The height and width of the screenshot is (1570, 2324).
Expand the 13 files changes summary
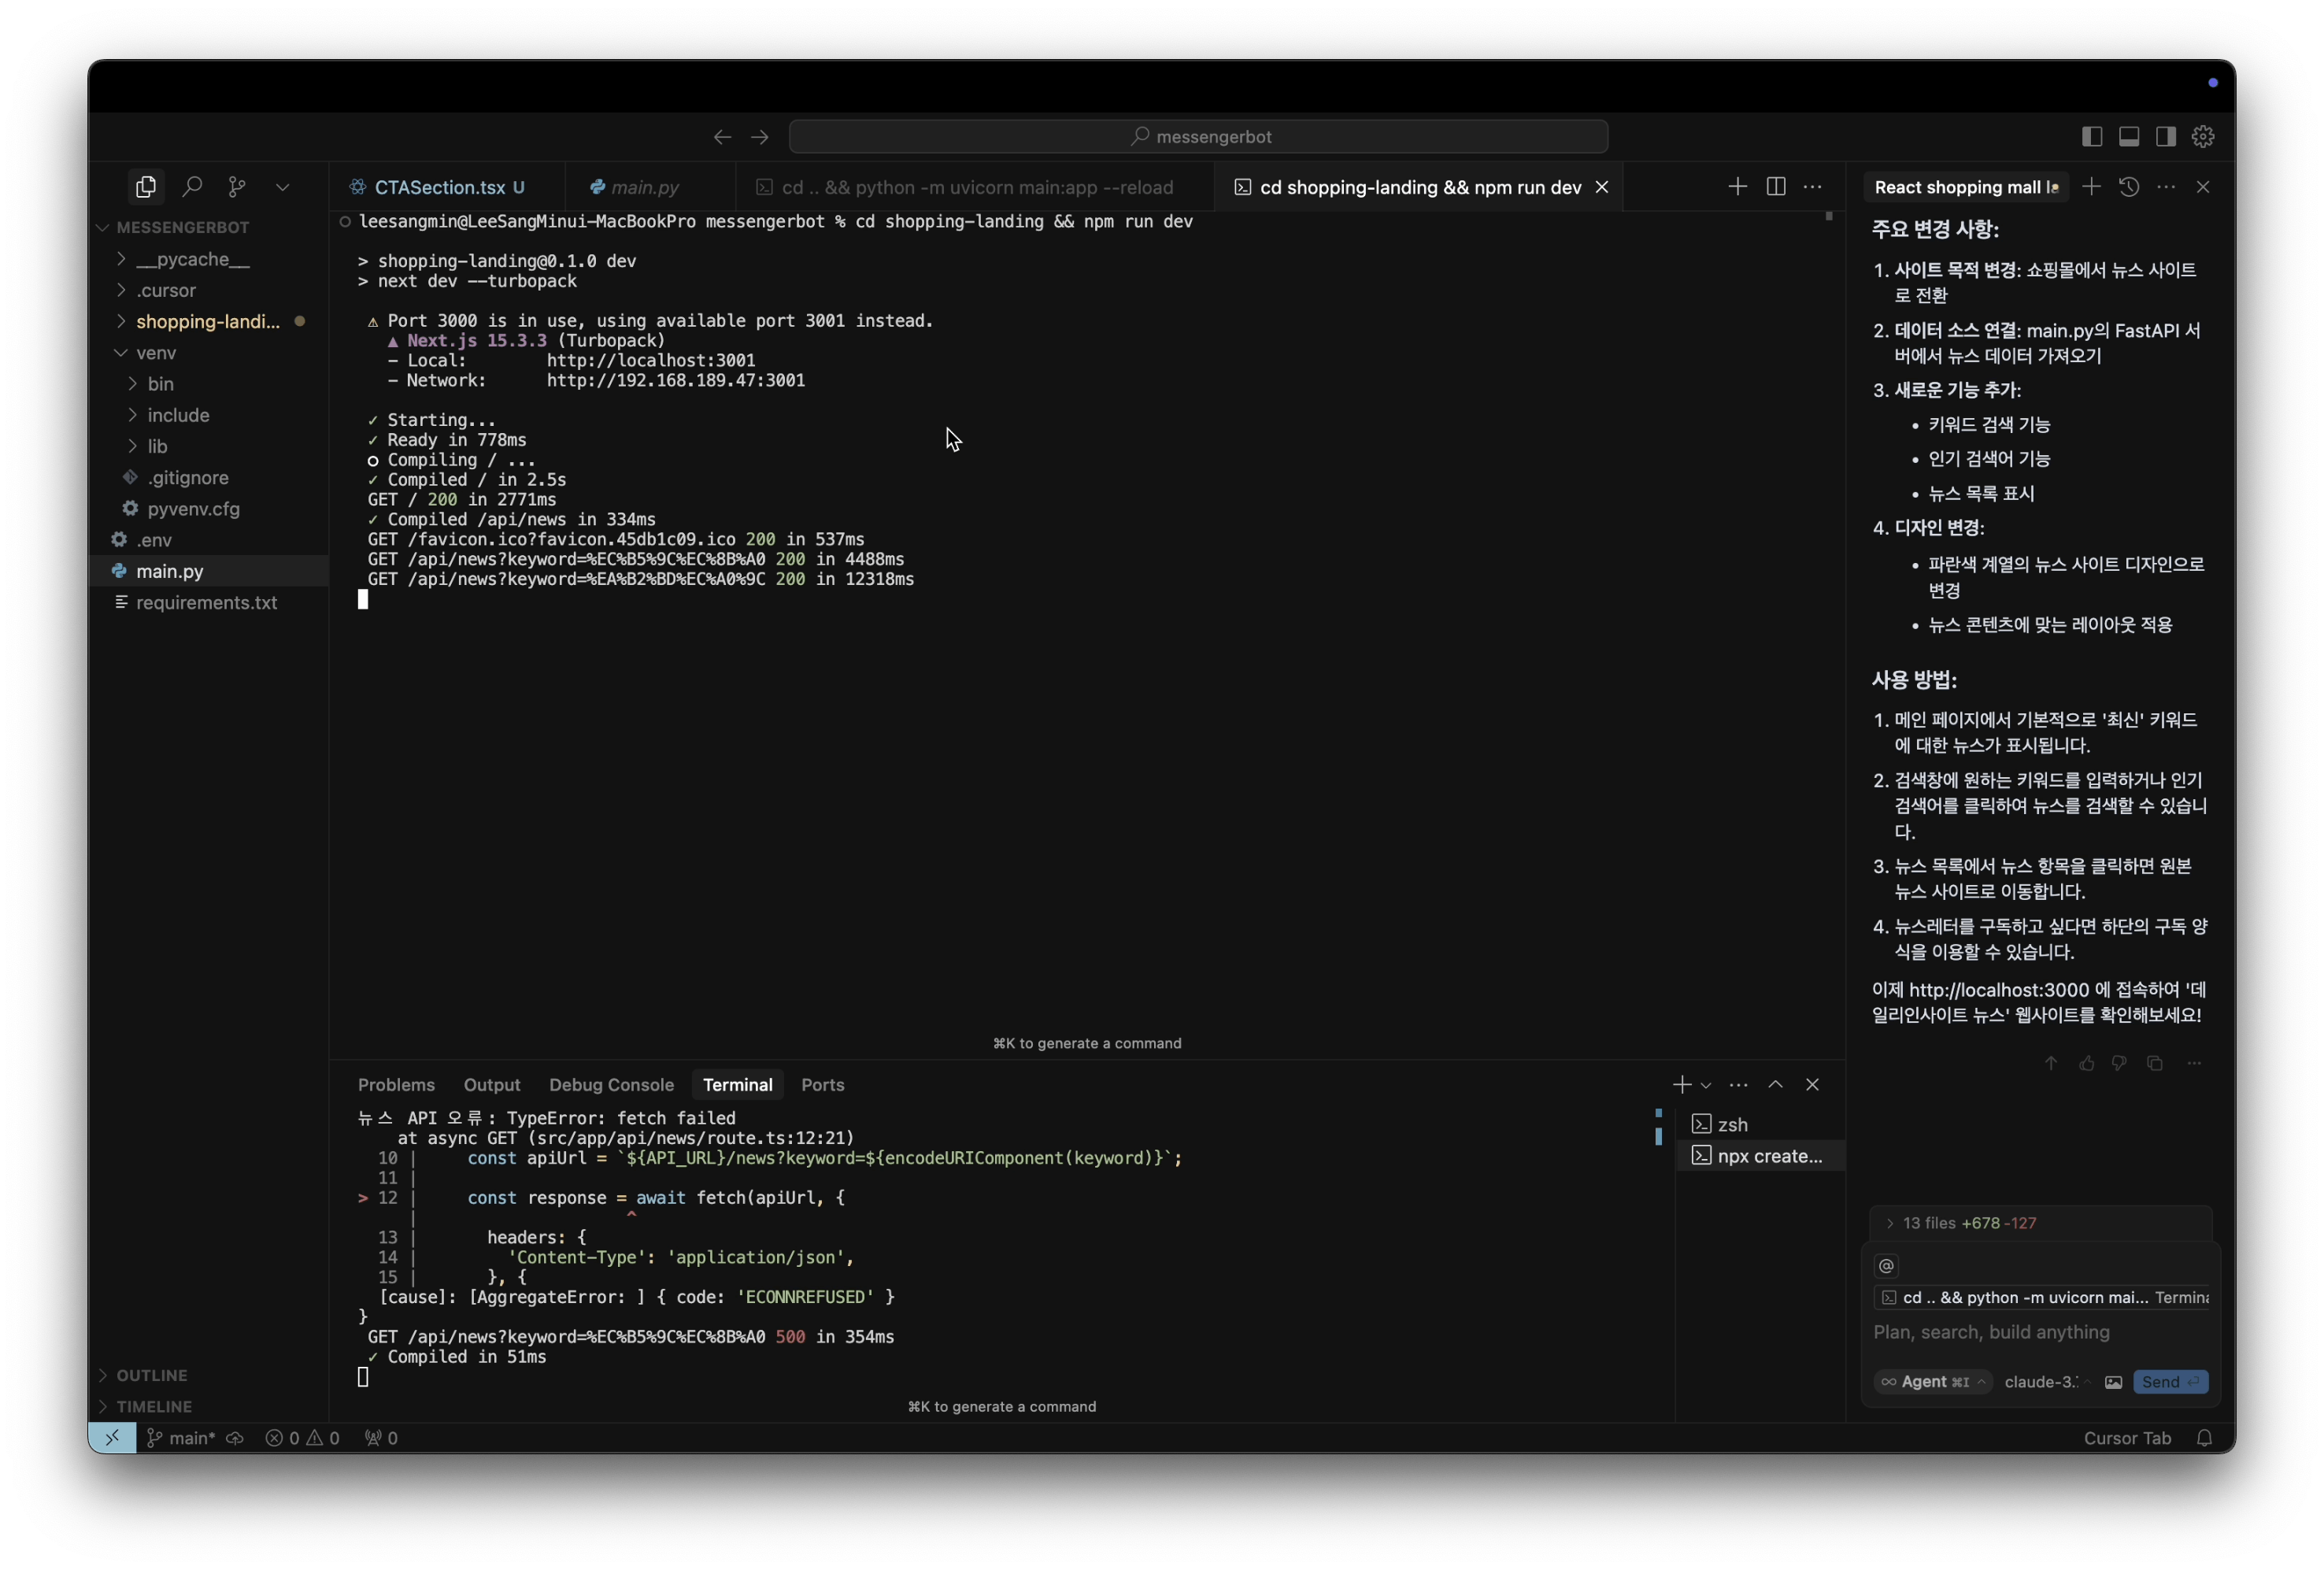coord(2040,1224)
